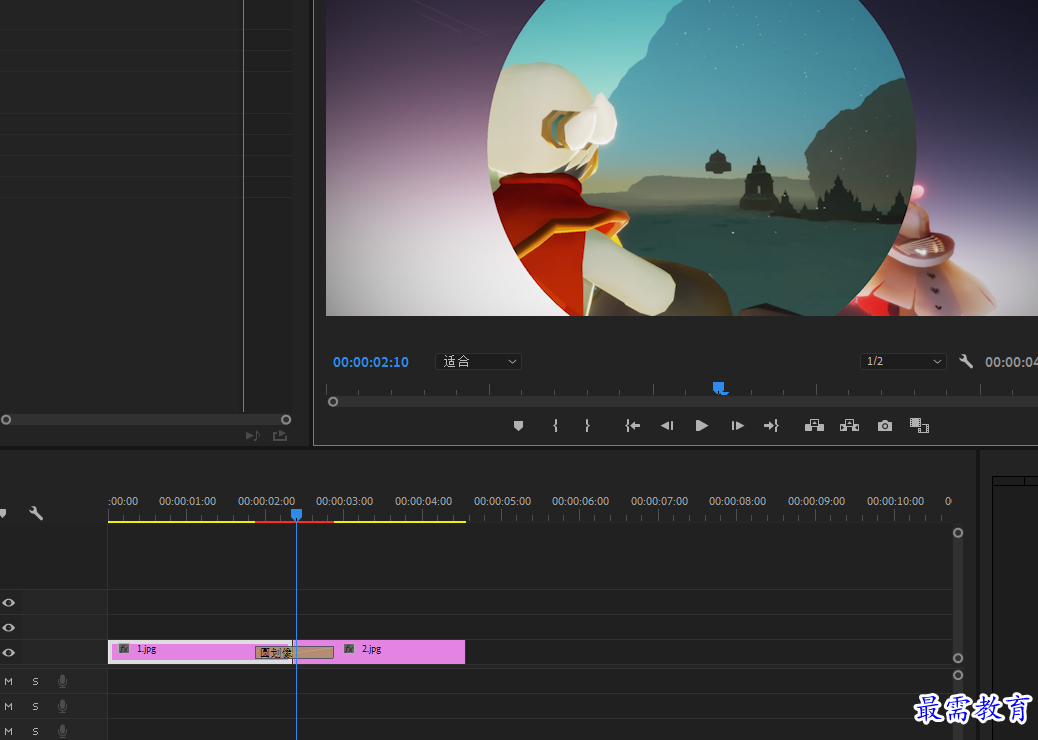Click 00:00:07:00 on the timeline ruler
The image size is (1038, 740).
pyautogui.click(x=659, y=502)
